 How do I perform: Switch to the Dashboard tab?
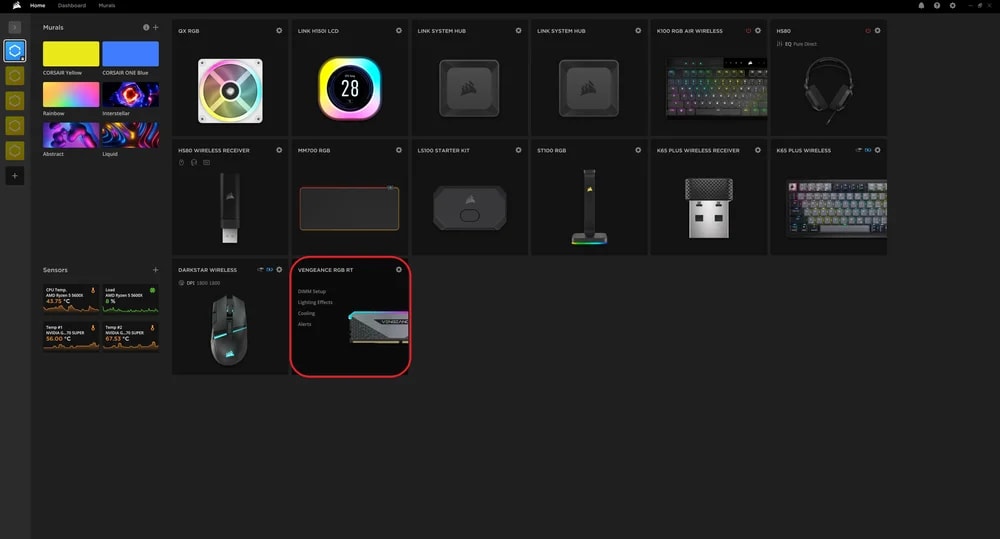[x=71, y=5]
